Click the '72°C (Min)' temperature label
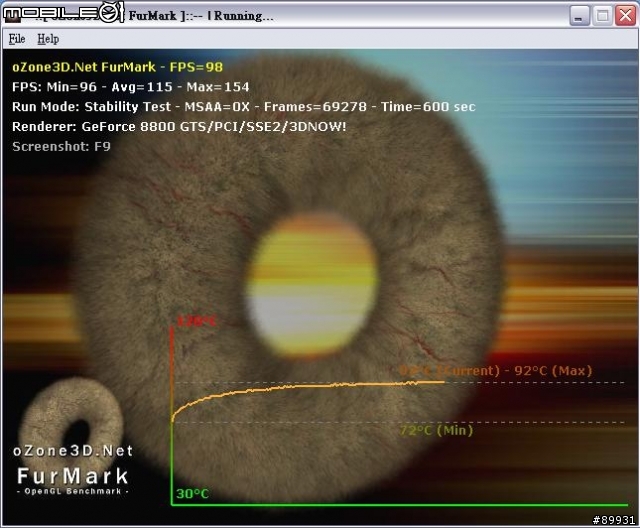 pyautogui.click(x=436, y=430)
